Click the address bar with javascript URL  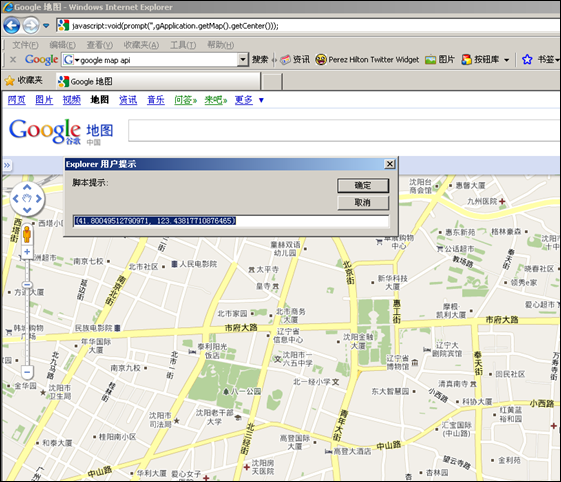(x=308, y=26)
